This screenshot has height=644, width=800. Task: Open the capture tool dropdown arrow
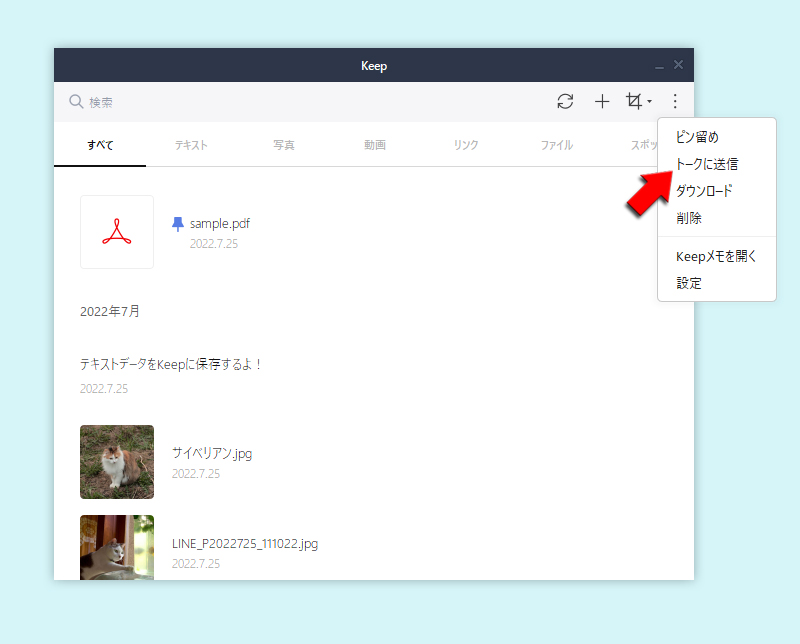tap(648, 103)
